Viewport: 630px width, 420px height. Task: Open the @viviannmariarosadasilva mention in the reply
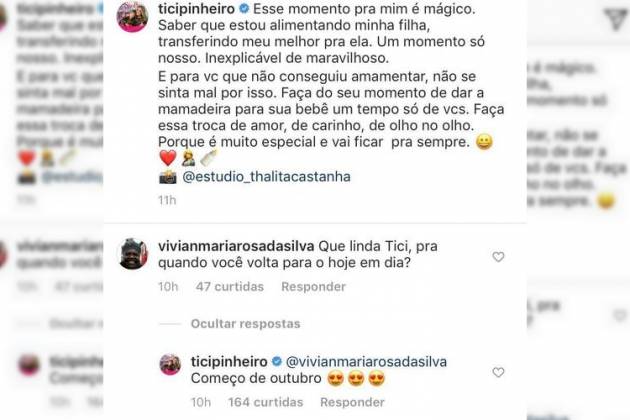[366, 362]
